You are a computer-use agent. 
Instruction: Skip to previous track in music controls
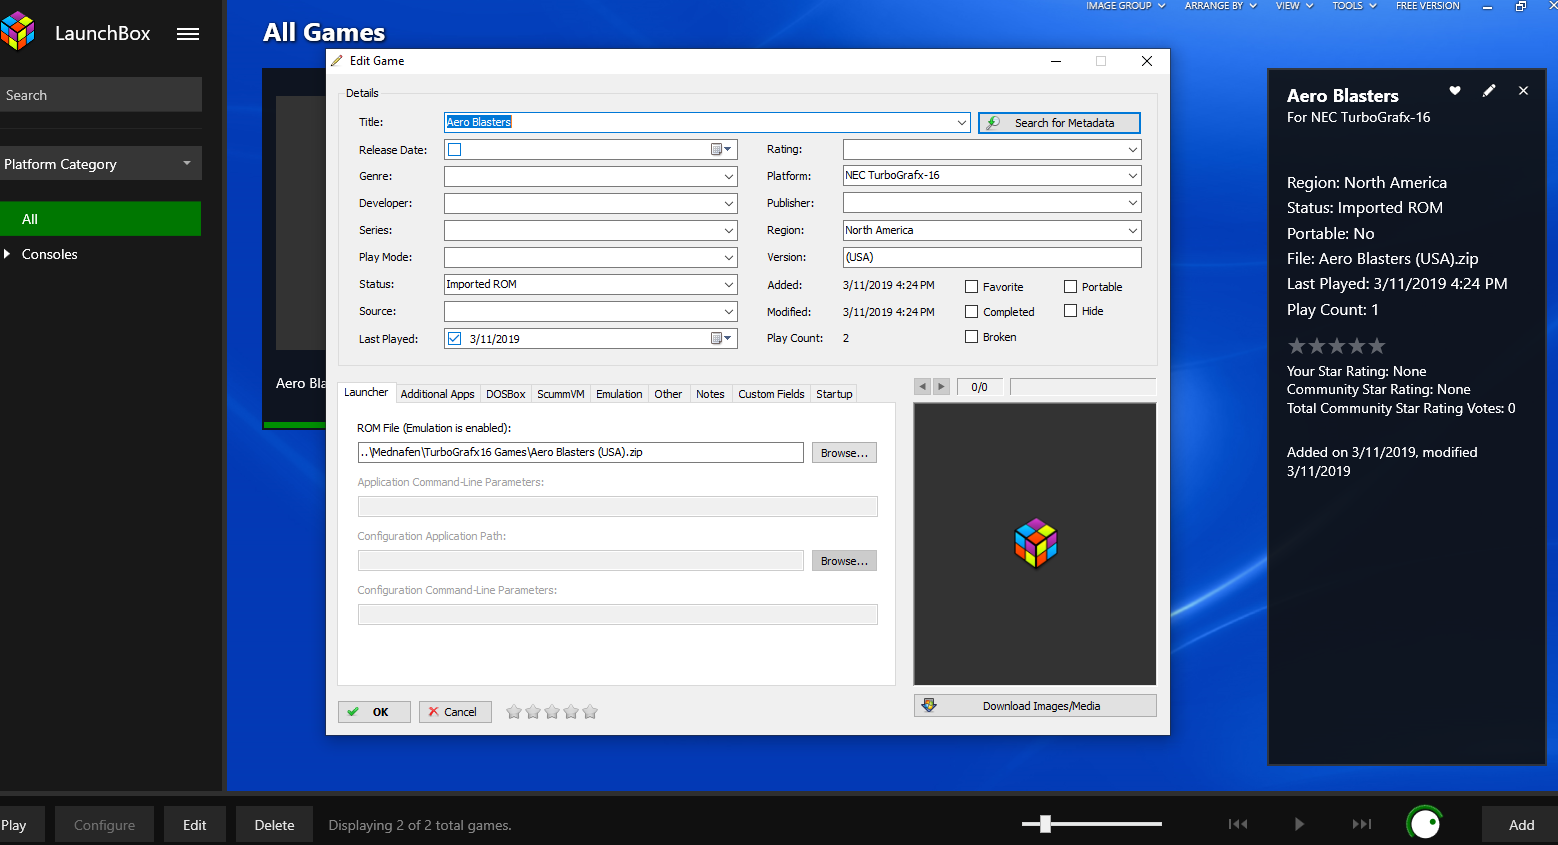1238,824
